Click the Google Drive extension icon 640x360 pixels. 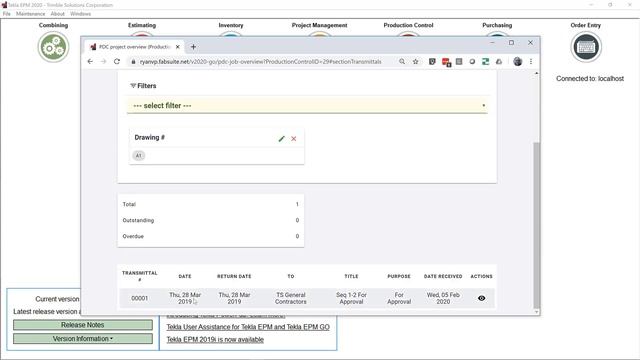coord(499,62)
